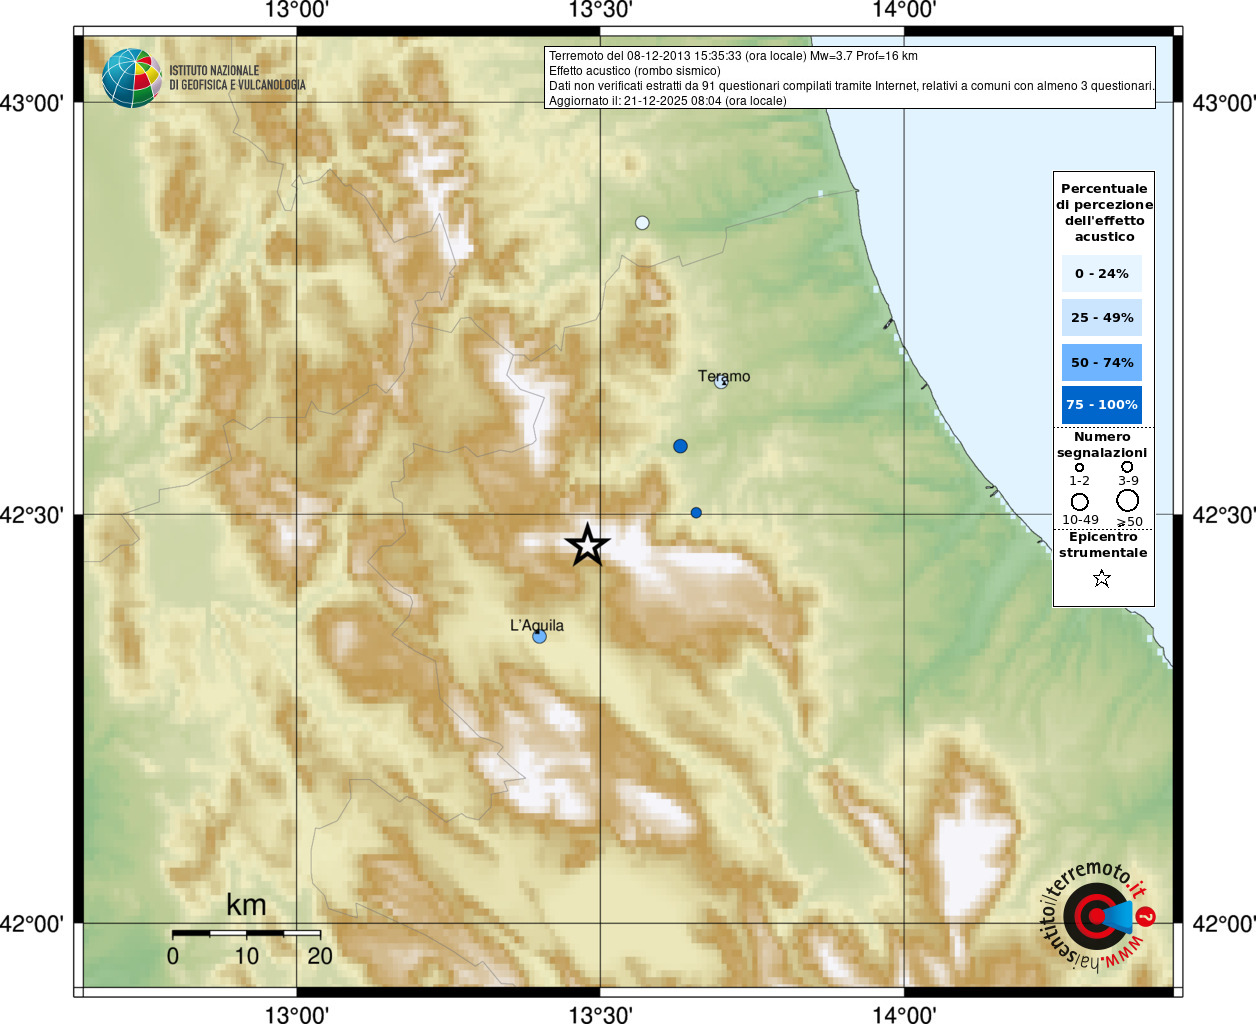Click the top '13°30'' longitude label
This screenshot has height=1024, width=1256.
click(600, 10)
